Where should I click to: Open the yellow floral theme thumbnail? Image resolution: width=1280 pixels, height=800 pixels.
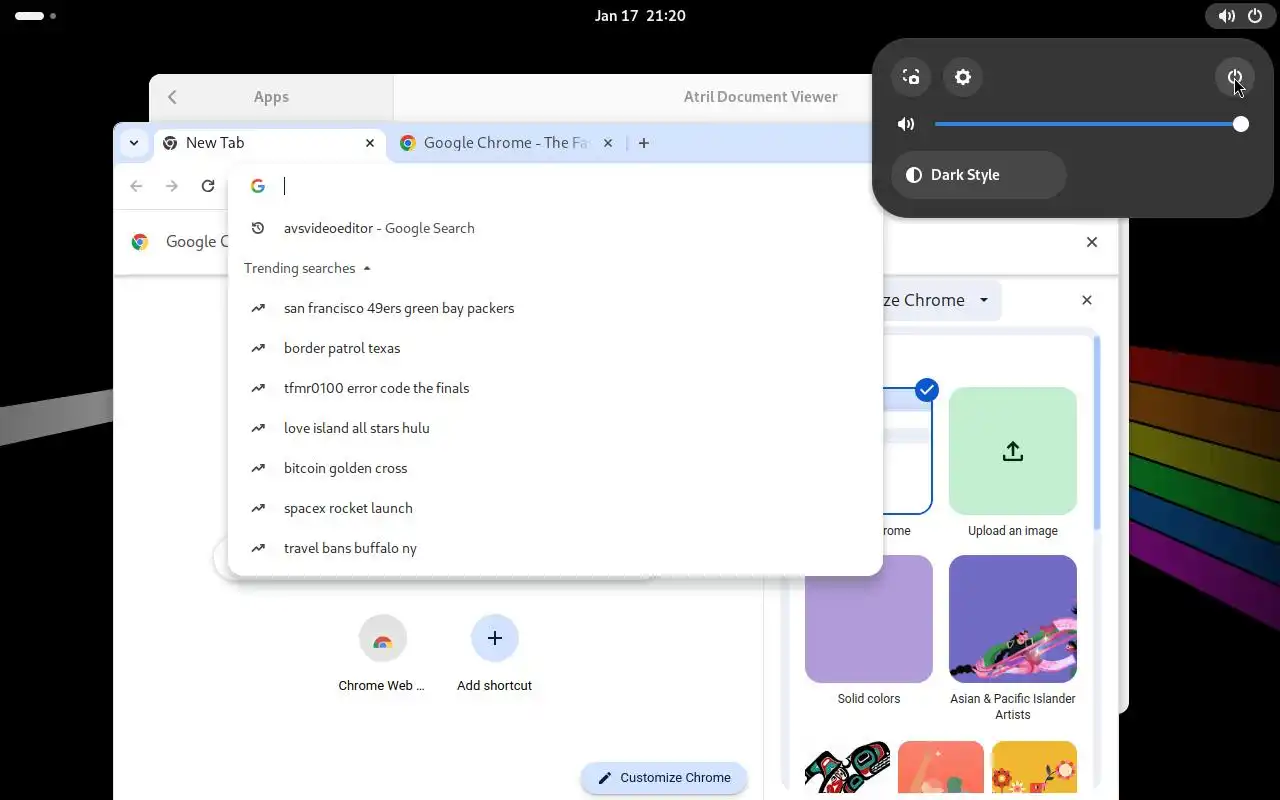click(x=1034, y=767)
